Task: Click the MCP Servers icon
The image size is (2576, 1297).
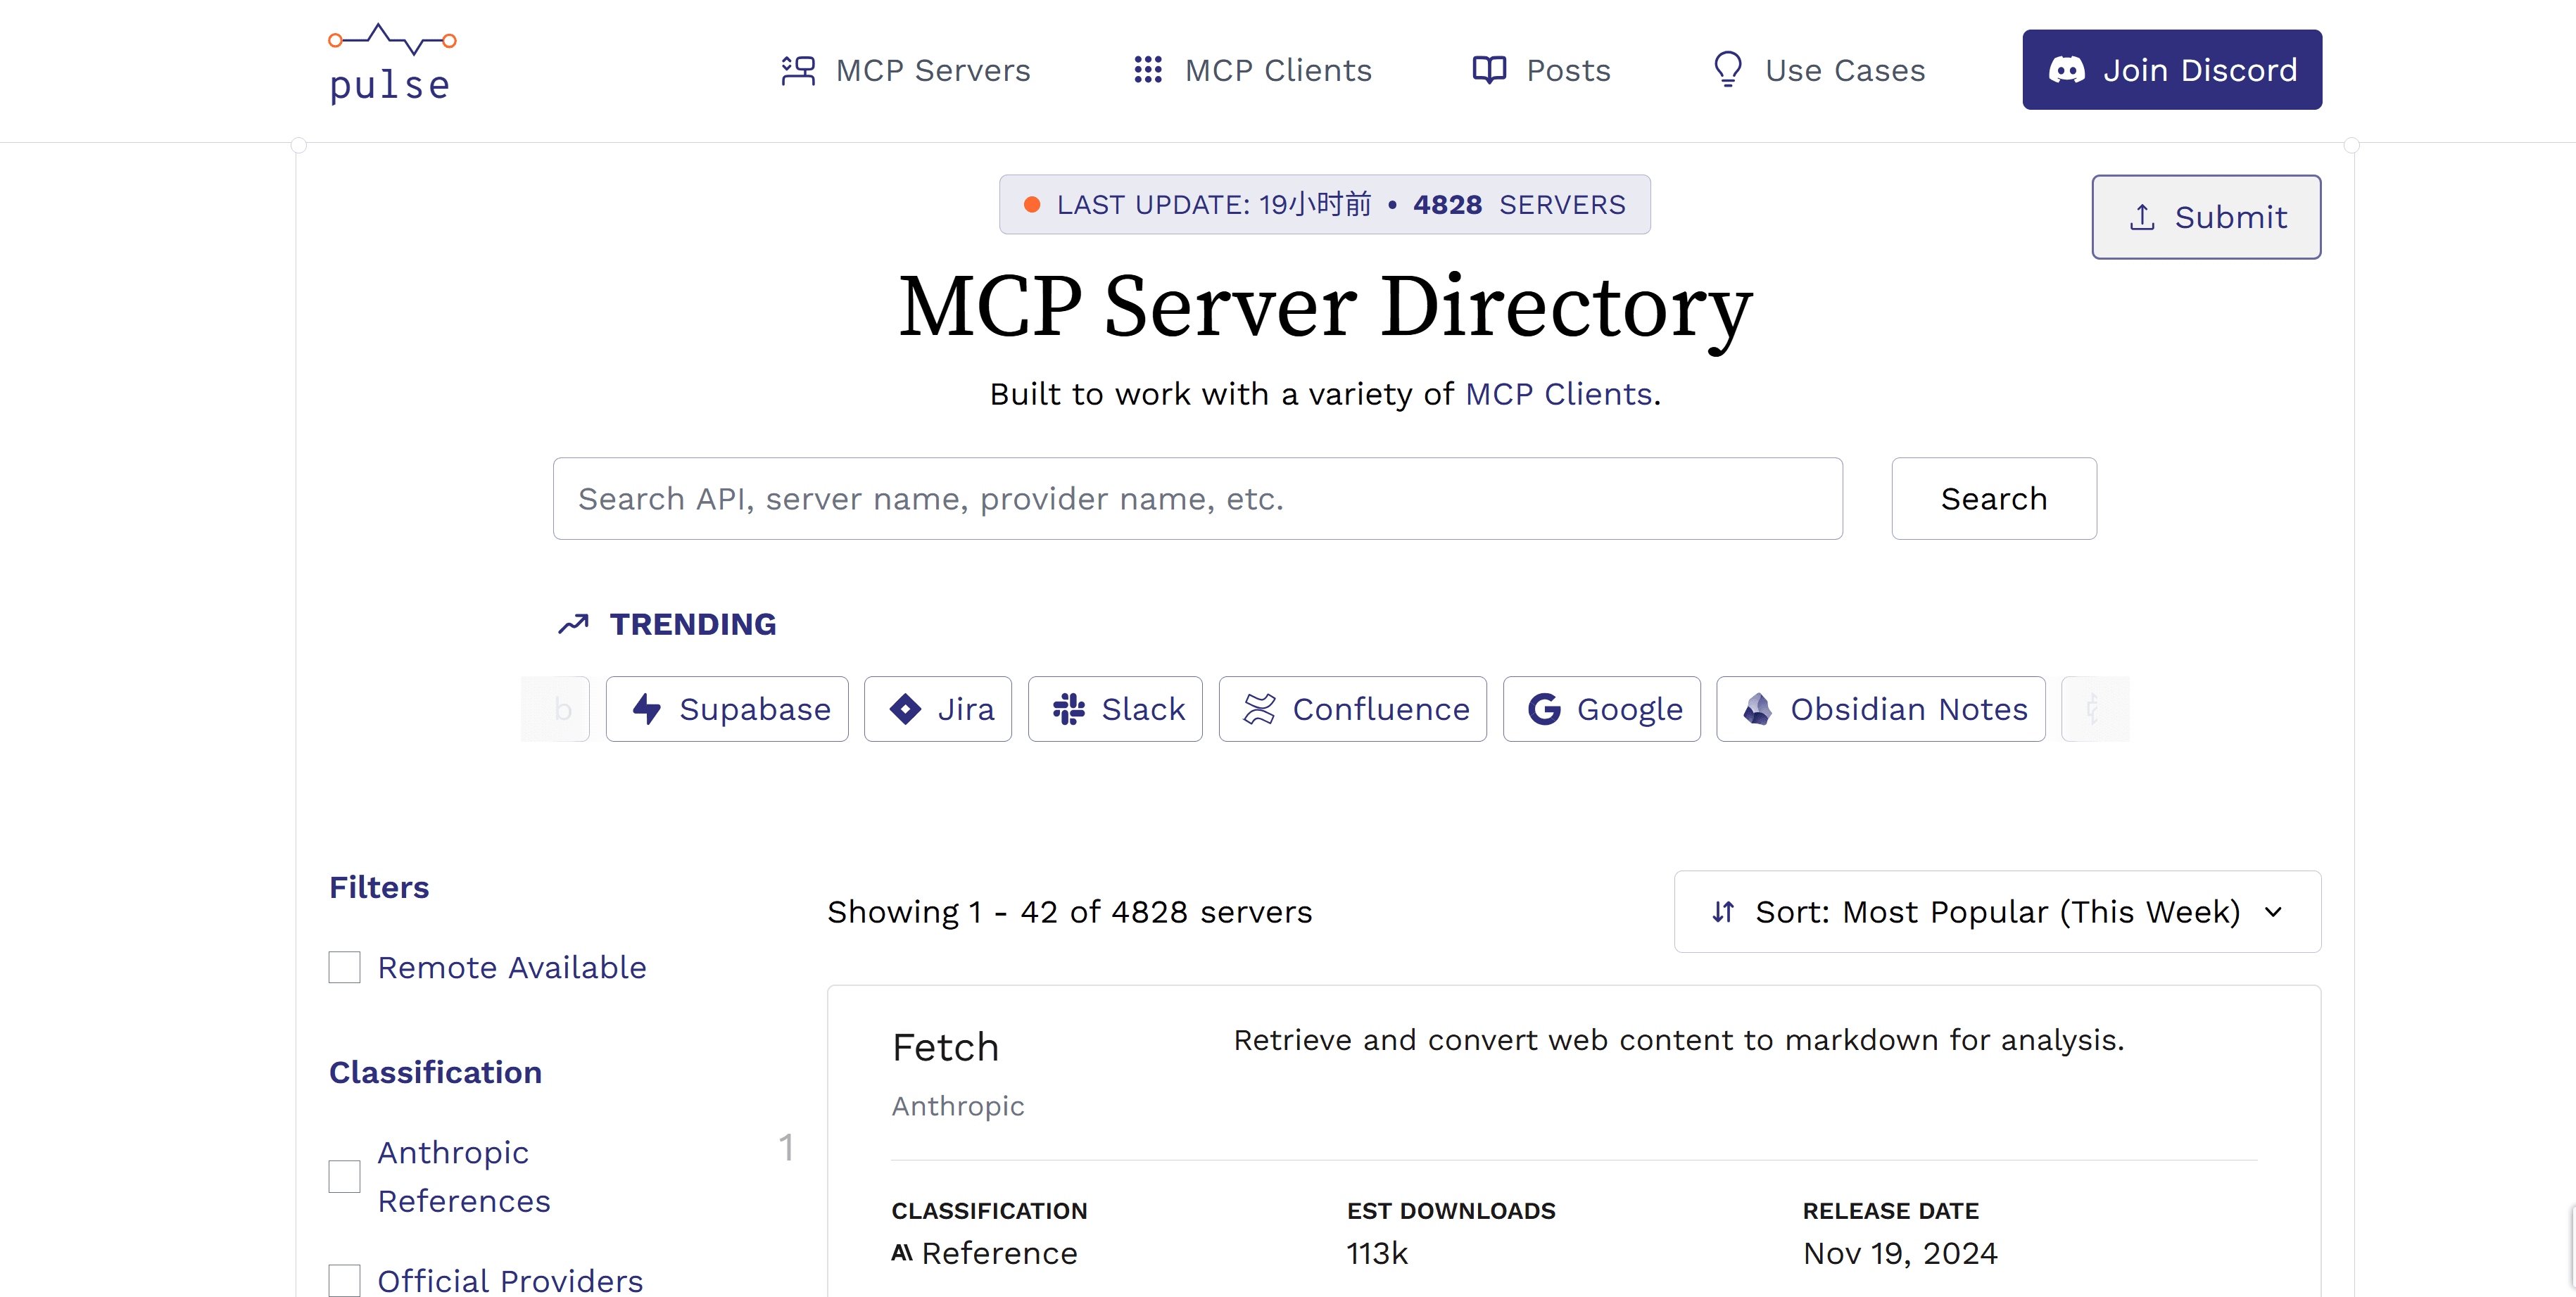Action: coord(798,70)
